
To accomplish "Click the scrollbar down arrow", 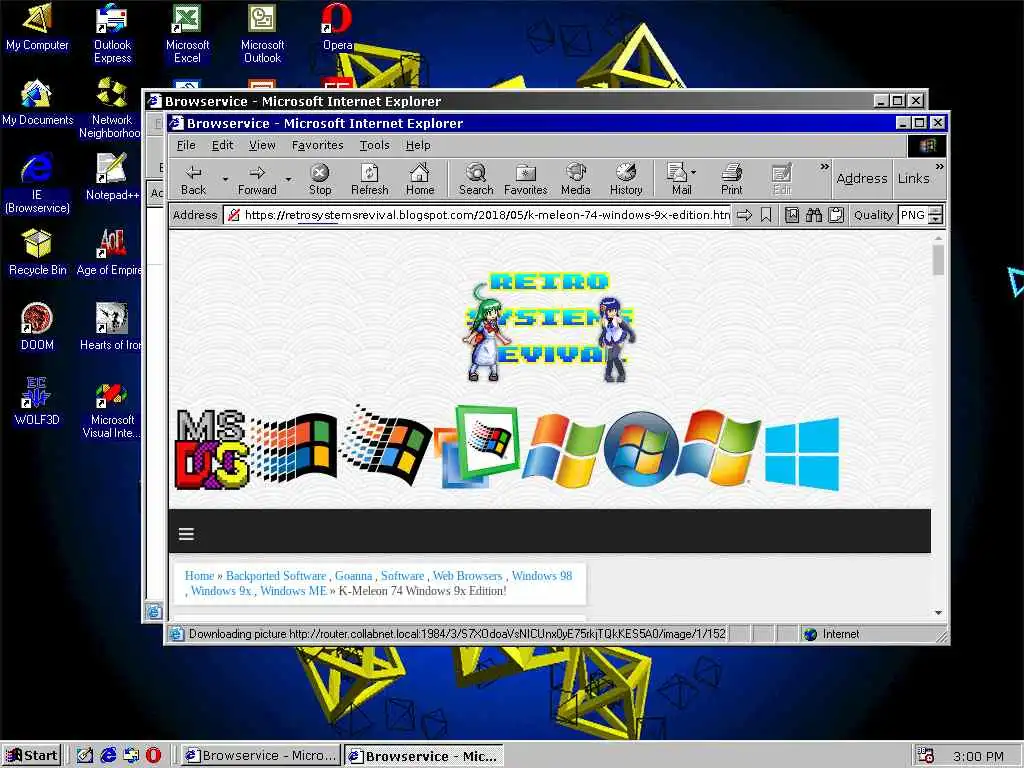I will [938, 613].
